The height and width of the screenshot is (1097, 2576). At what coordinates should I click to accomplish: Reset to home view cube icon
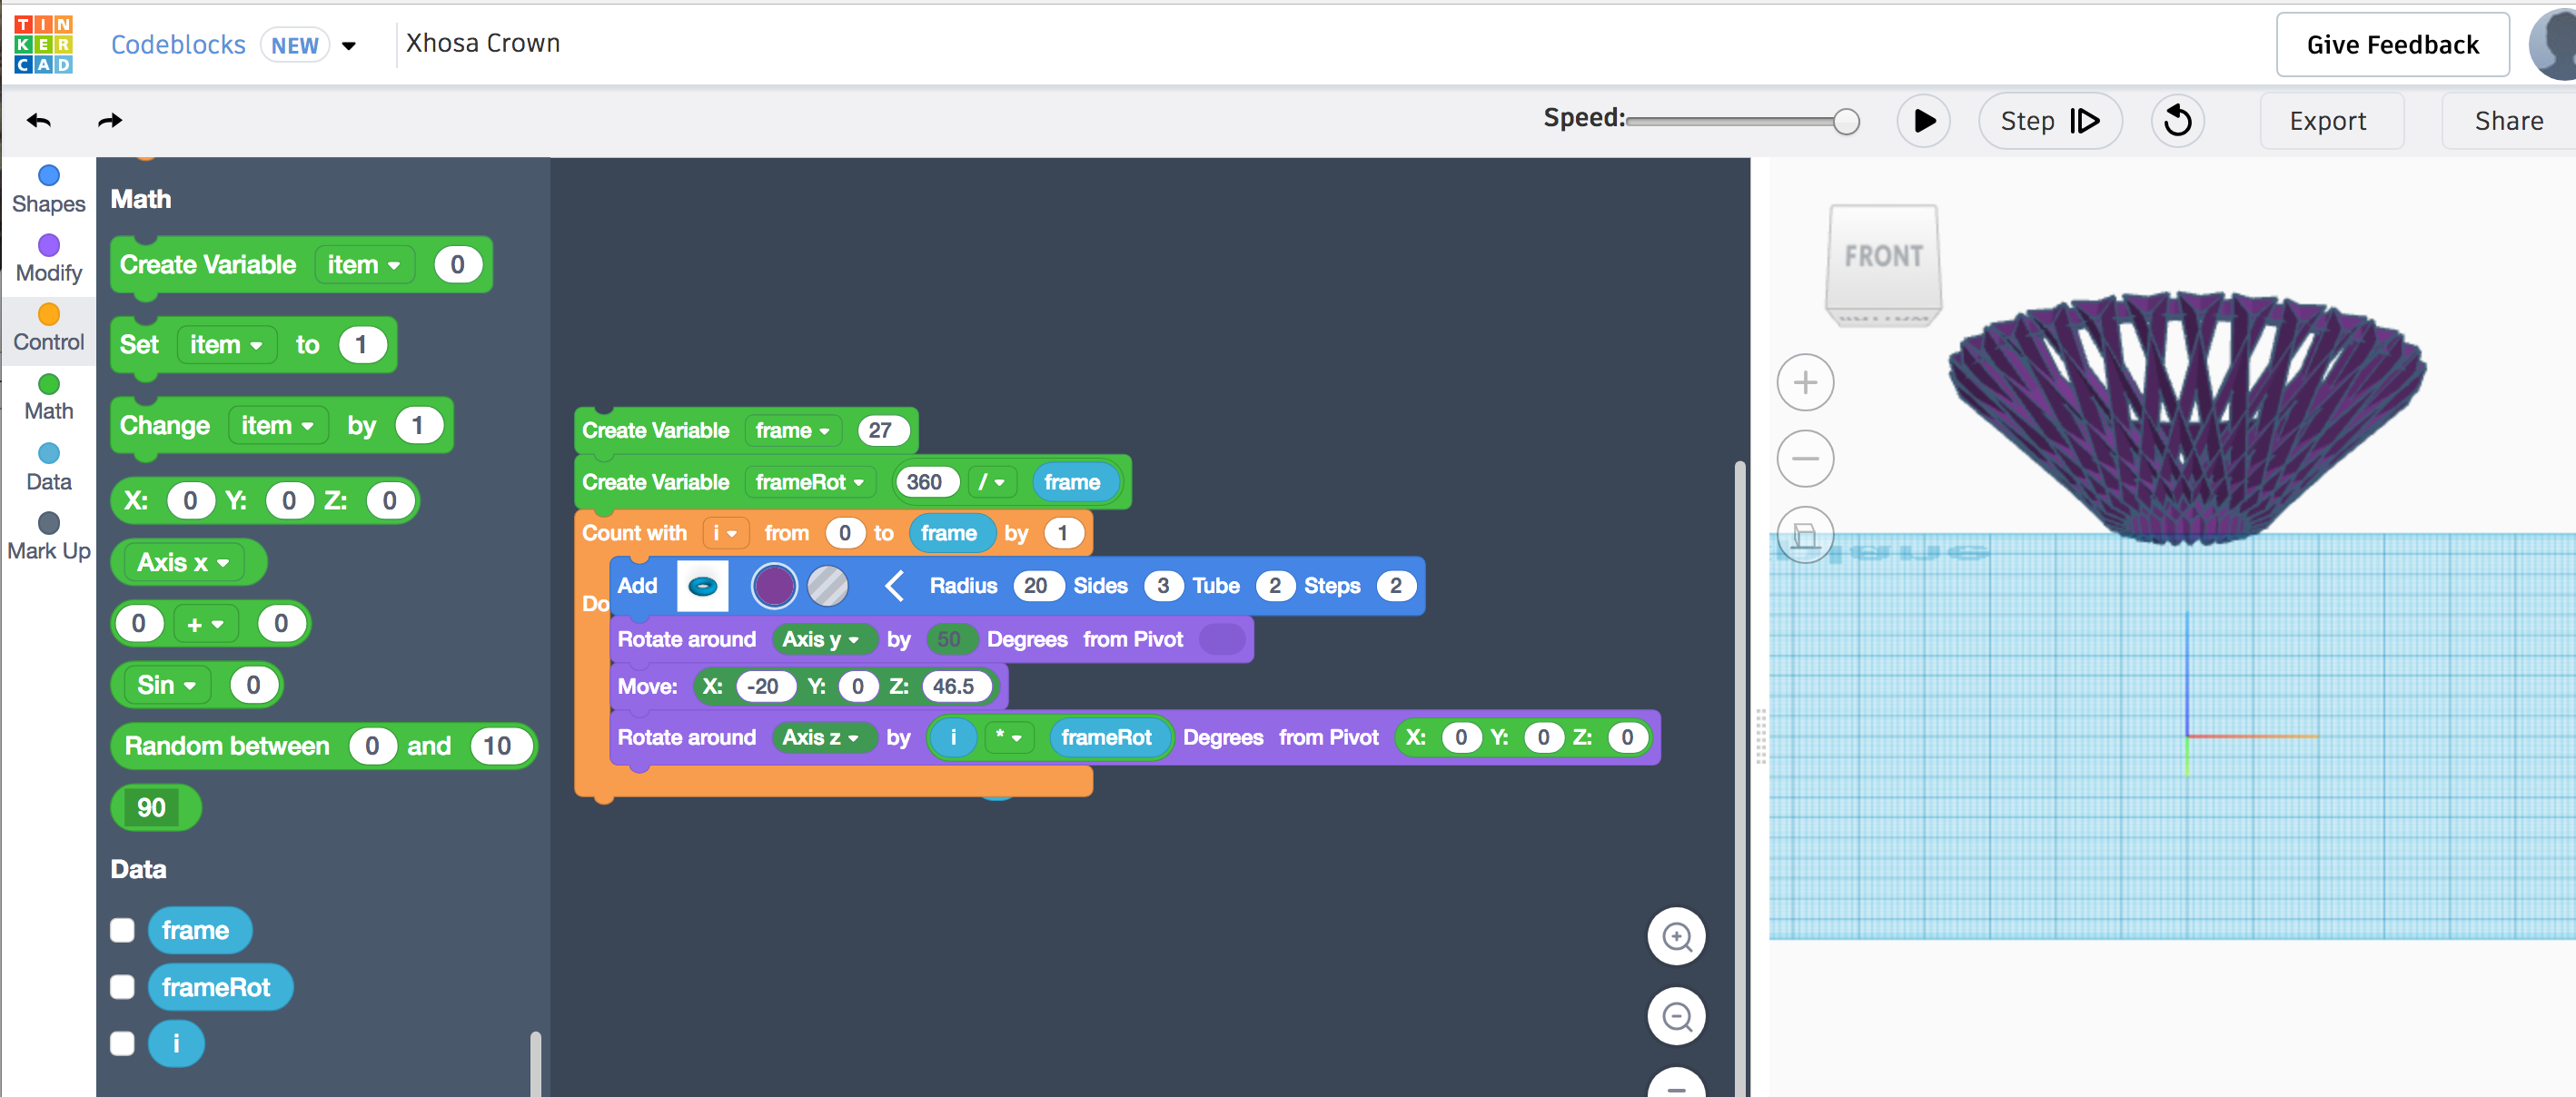(x=1805, y=535)
